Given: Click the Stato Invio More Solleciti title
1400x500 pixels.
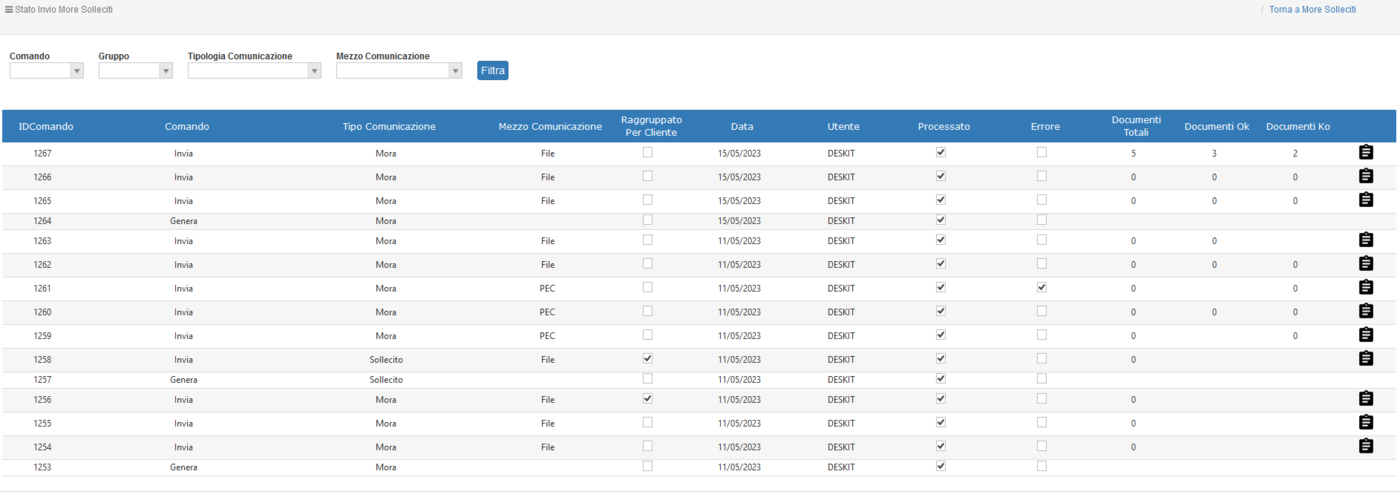Looking at the screenshot, I should point(64,9).
